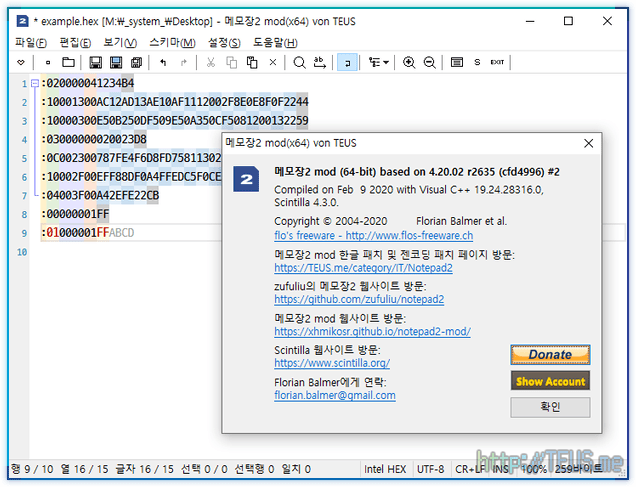
Task: Click the Notepad2 title bar app icon
Action: click(22, 21)
